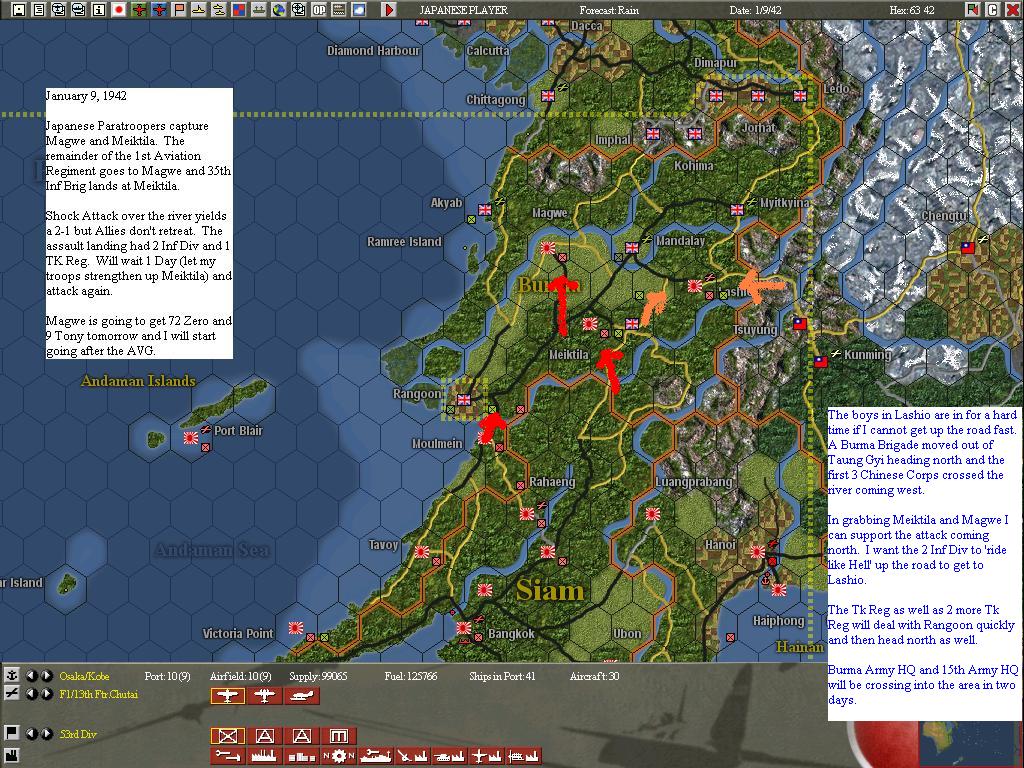Open the document list icon beside the disk

tap(39, 10)
